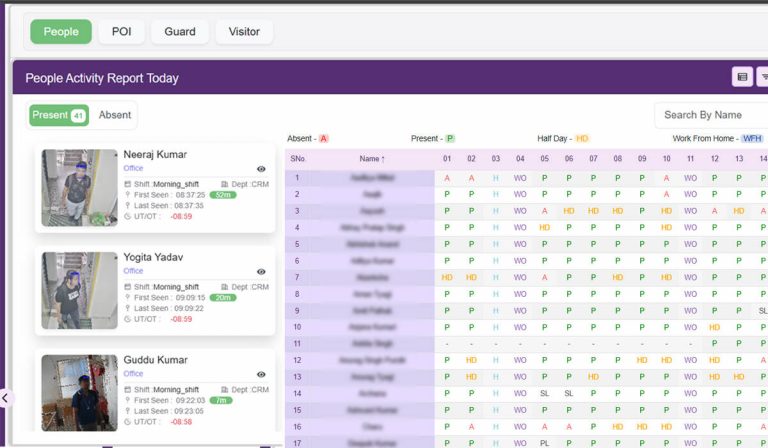Toggle eye icon on Guddu Kumar card
This screenshot has width=768, height=448.
click(261, 373)
